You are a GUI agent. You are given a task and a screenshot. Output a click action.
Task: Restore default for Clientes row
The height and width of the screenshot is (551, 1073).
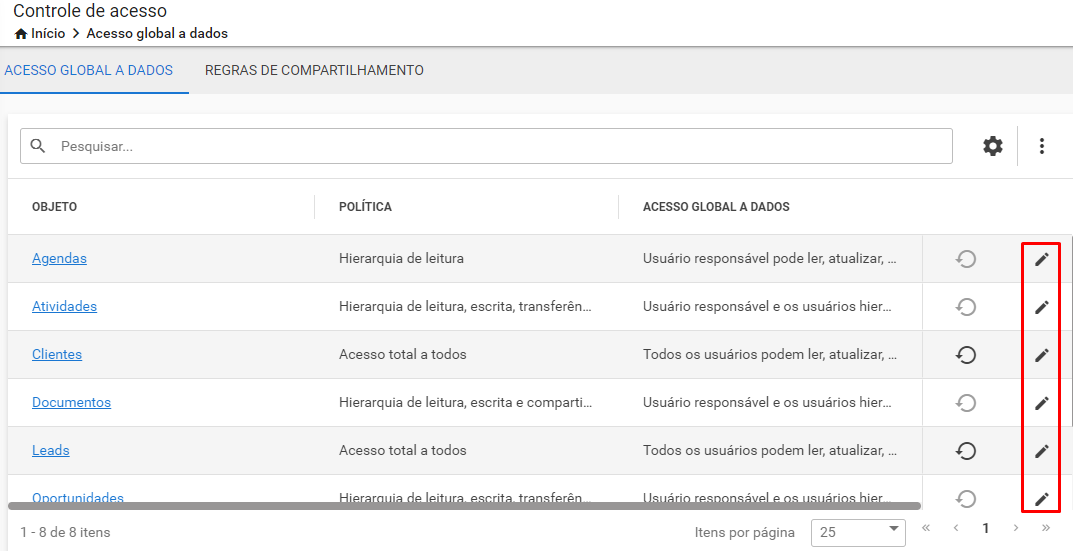tap(966, 355)
